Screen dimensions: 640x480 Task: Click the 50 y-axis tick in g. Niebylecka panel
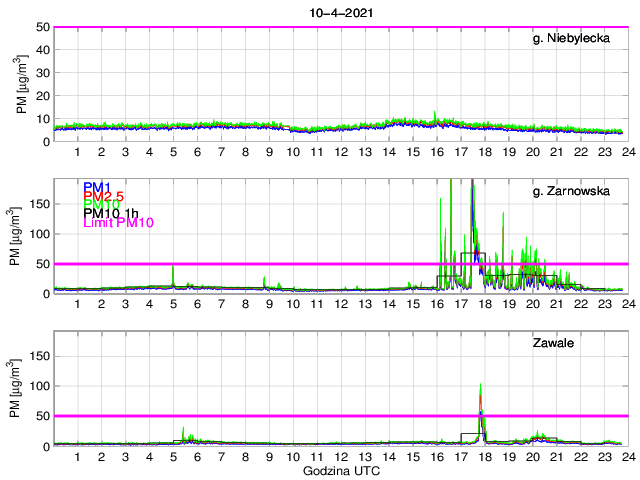point(42,27)
